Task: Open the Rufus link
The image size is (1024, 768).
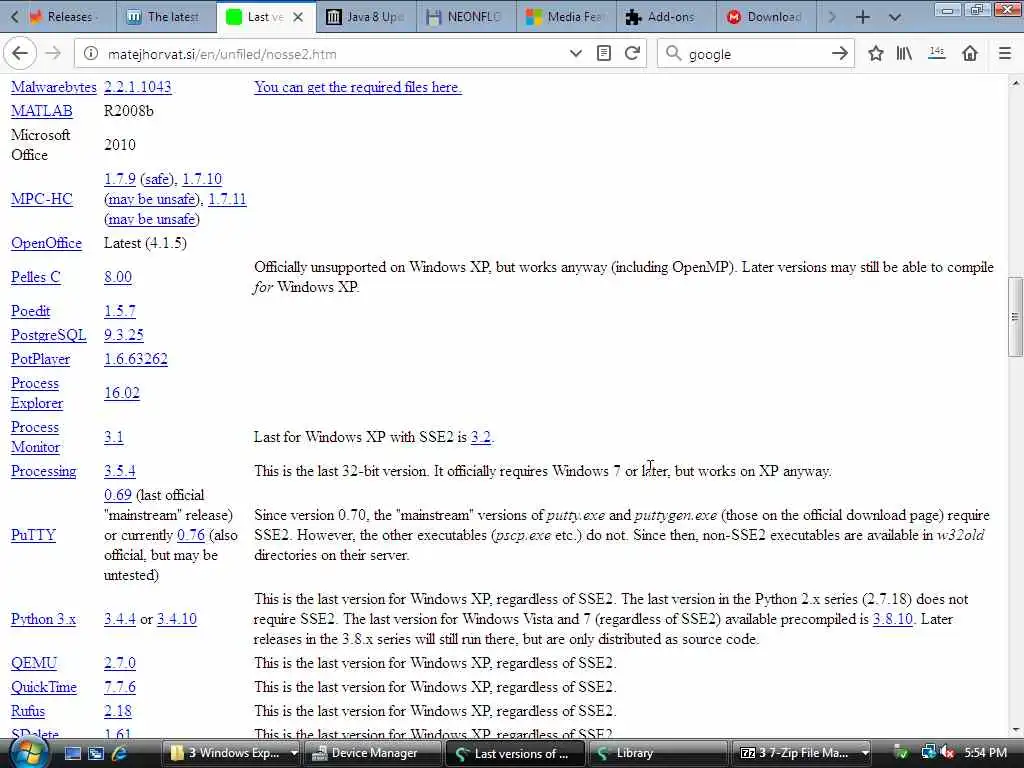Action: (x=28, y=711)
